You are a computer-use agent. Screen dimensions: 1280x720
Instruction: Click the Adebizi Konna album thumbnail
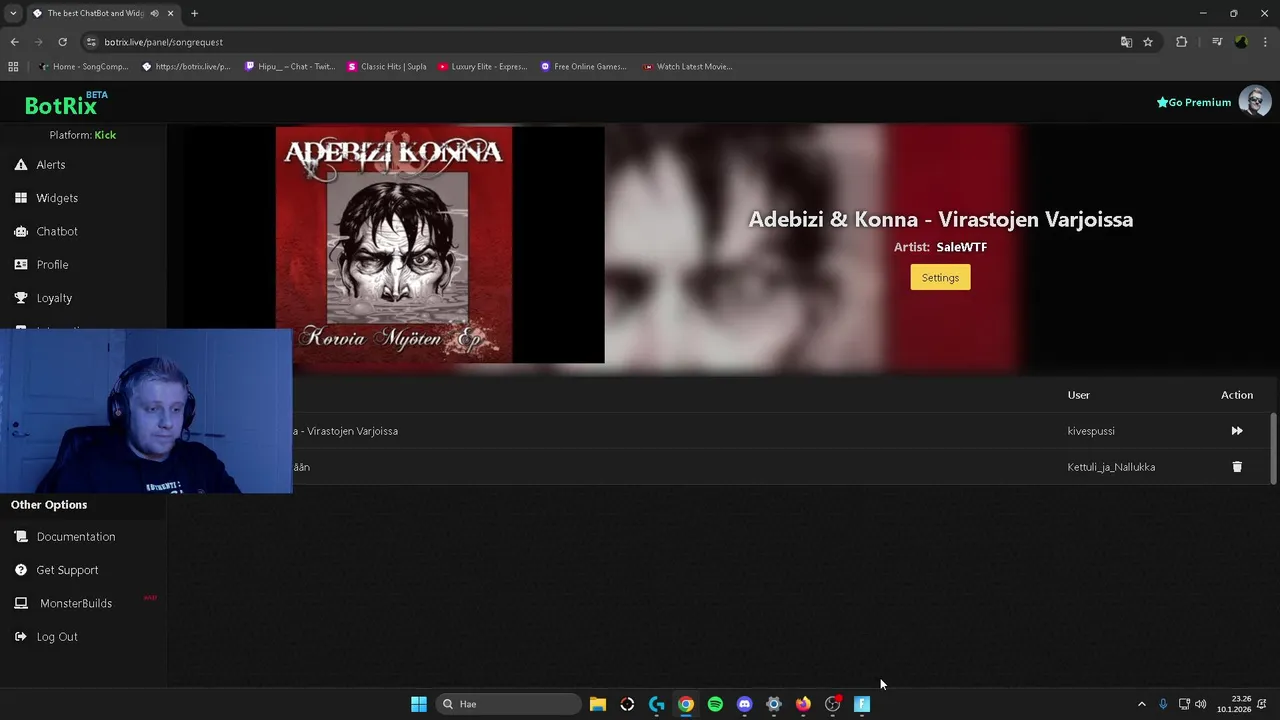click(394, 245)
